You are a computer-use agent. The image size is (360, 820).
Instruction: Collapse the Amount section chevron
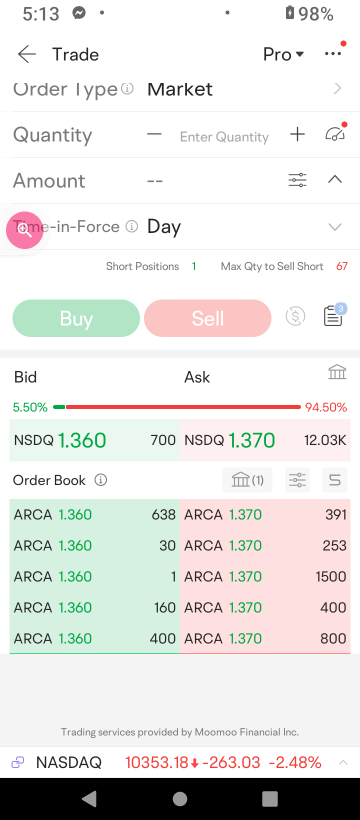[x=334, y=180]
